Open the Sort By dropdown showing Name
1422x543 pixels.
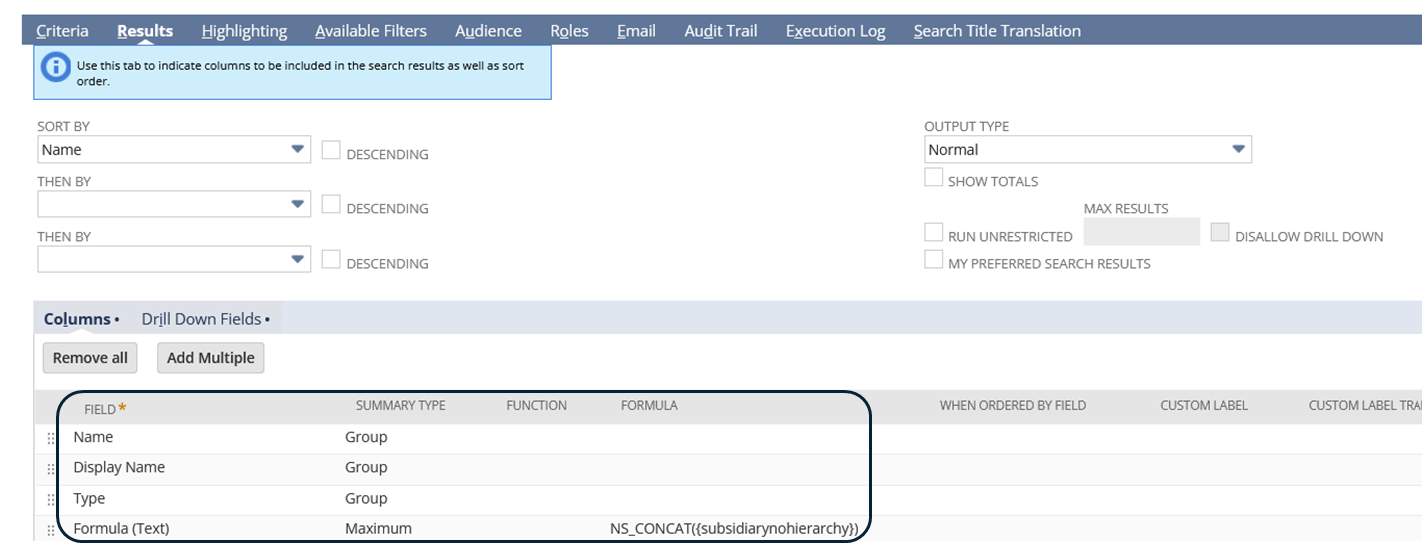coord(174,150)
